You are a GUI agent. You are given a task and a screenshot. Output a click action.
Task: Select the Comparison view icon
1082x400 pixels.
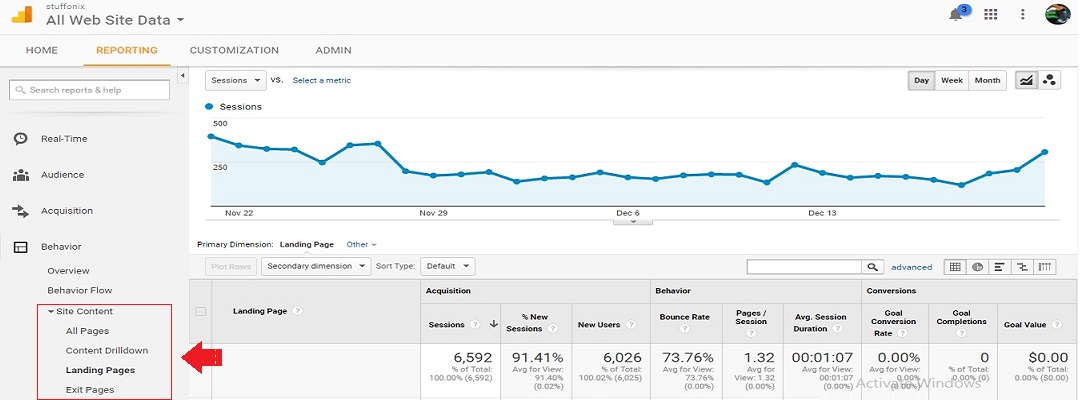point(1022,267)
